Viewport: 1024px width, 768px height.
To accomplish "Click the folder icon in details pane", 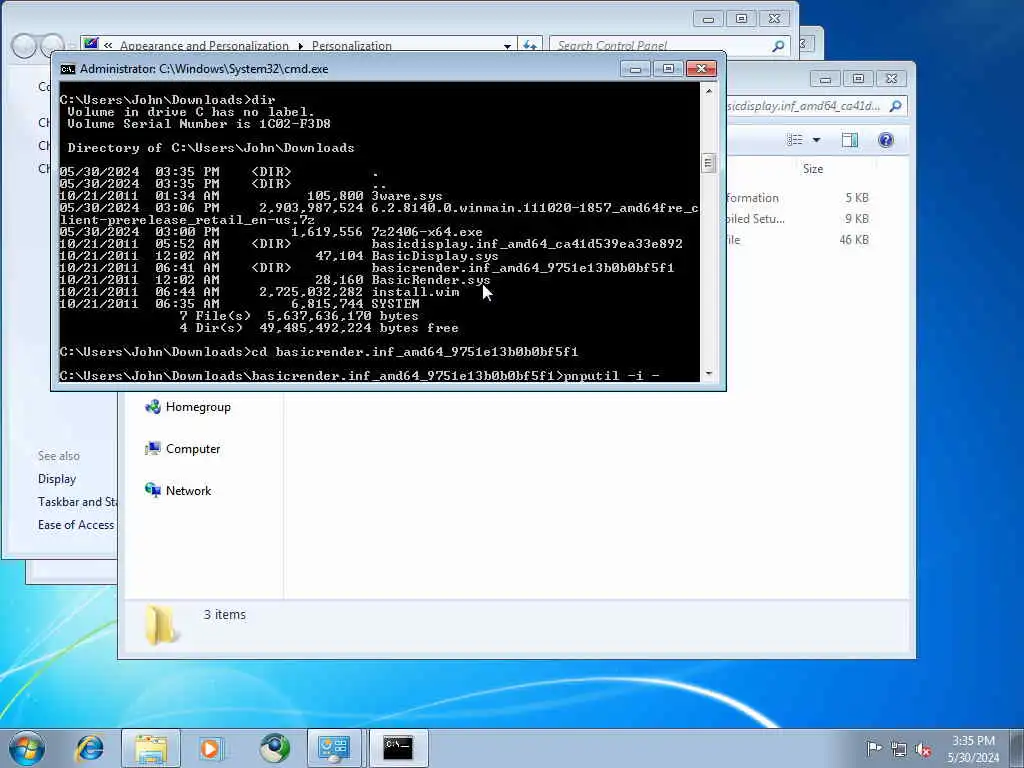I will [x=161, y=626].
